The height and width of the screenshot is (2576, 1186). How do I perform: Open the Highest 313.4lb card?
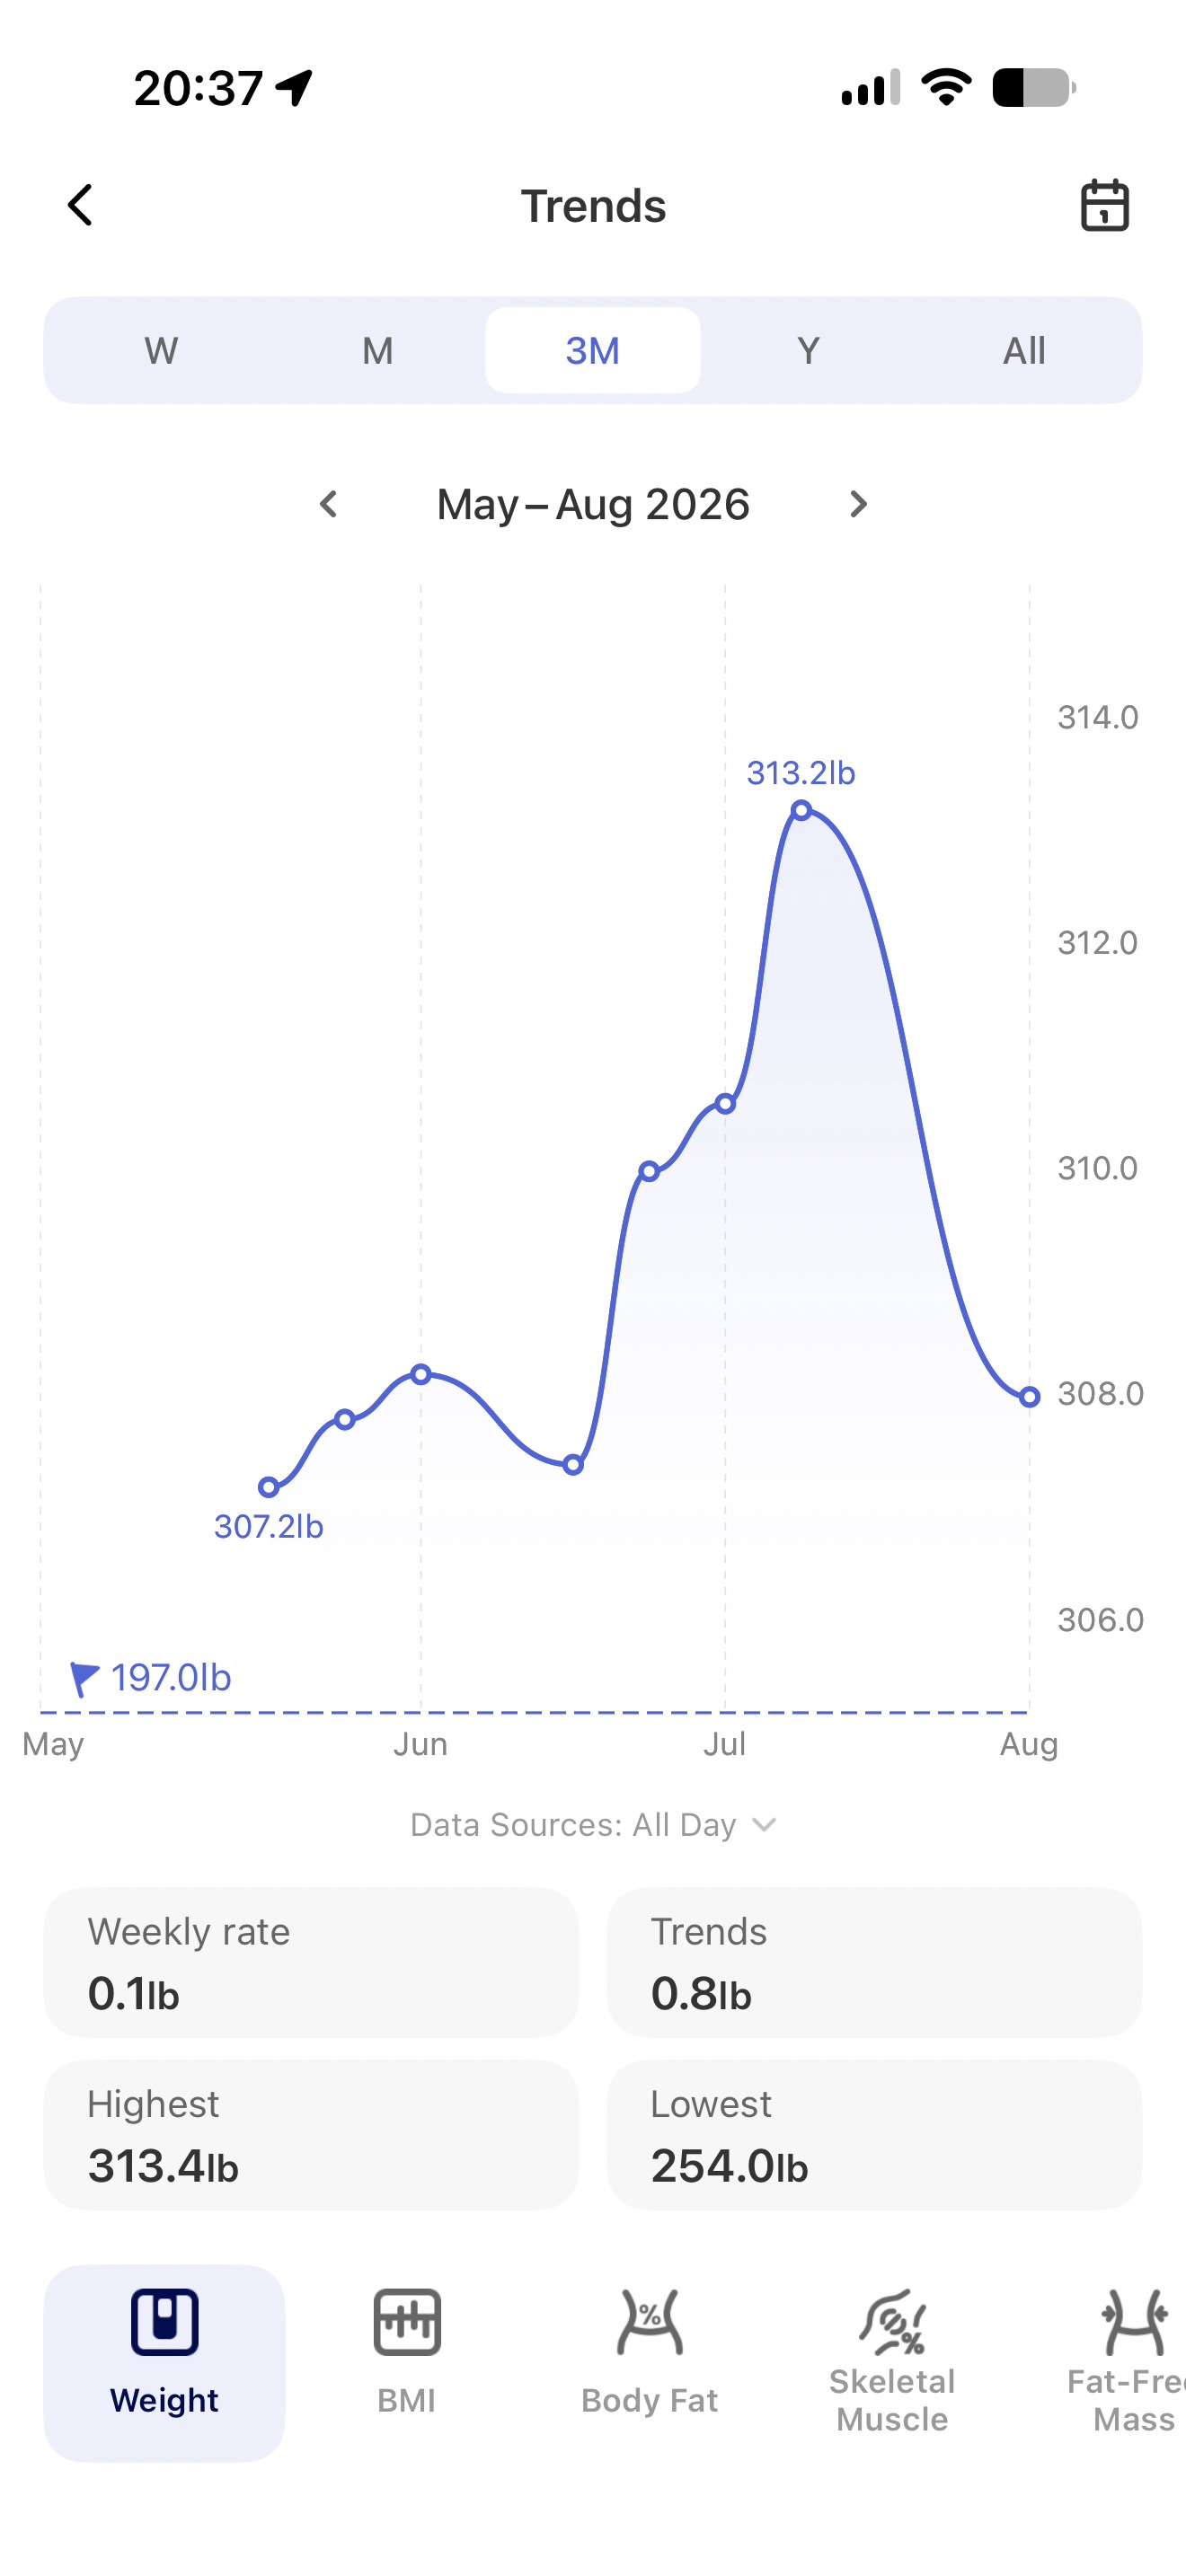click(x=311, y=2134)
